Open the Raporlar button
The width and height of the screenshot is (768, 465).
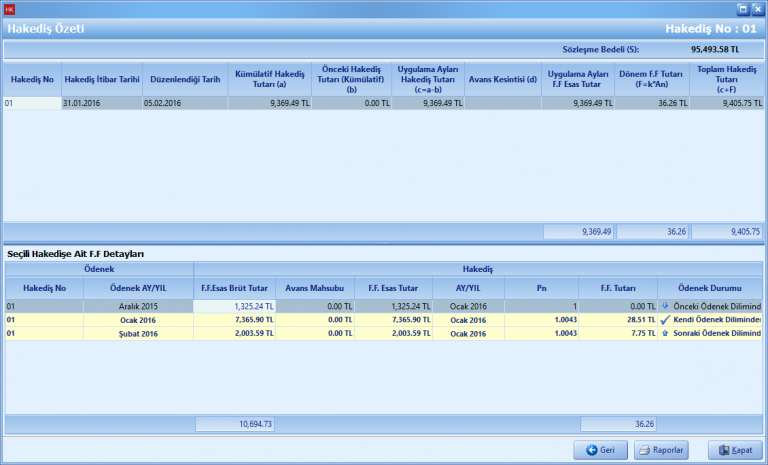[661, 451]
